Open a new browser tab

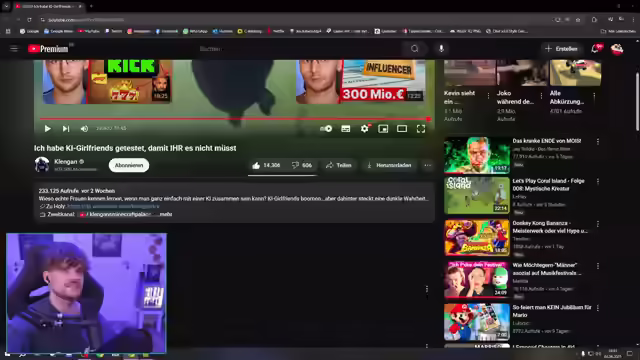(91, 6)
